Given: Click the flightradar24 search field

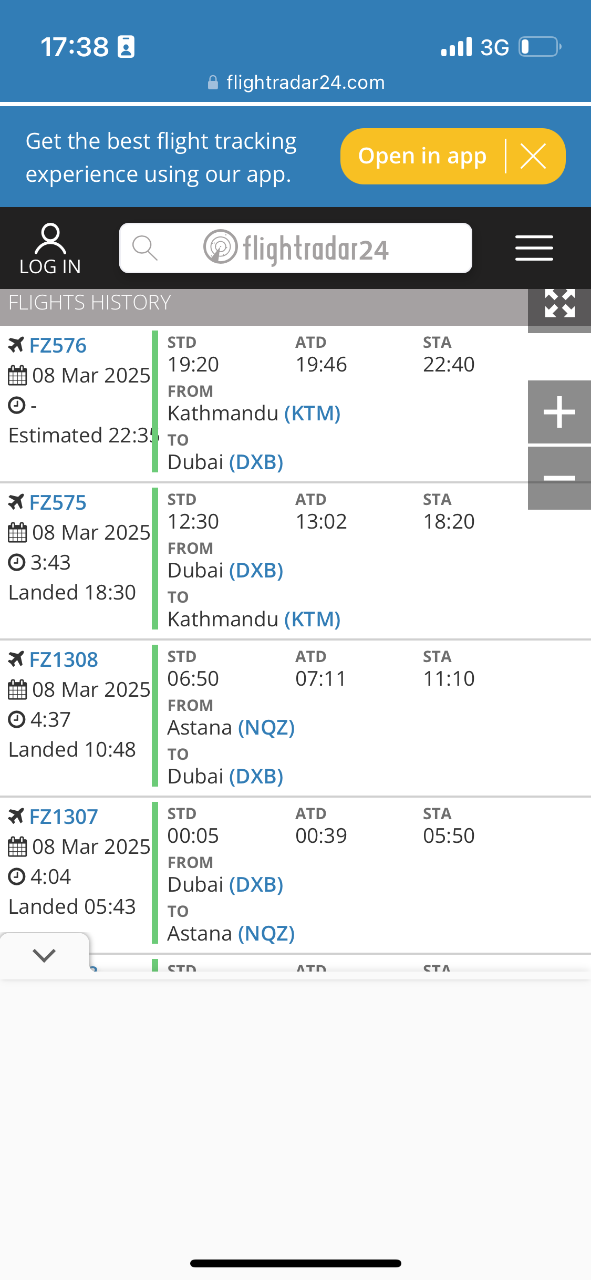Looking at the screenshot, I should point(295,248).
